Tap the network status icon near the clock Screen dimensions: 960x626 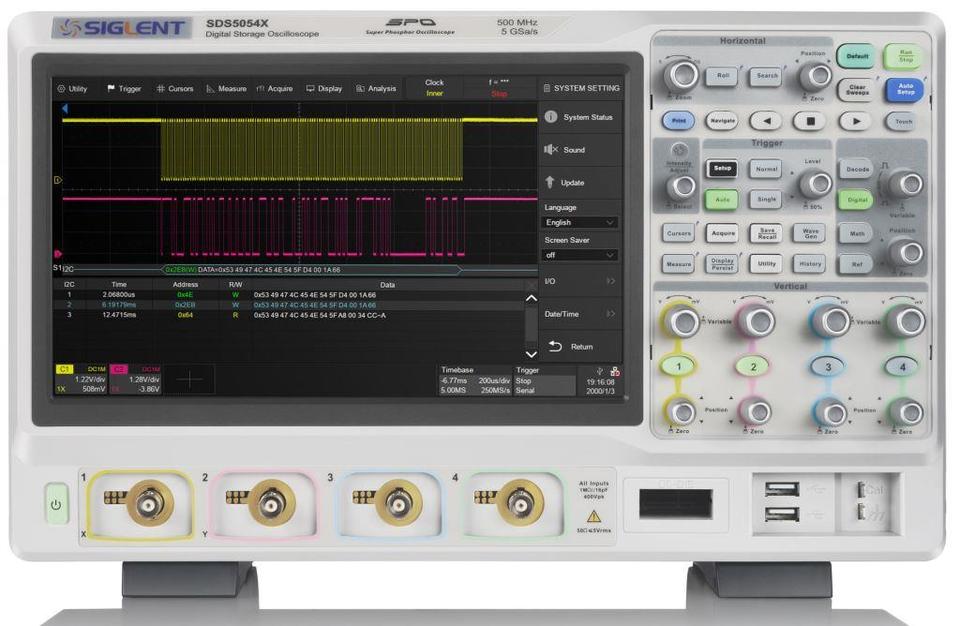click(x=615, y=371)
